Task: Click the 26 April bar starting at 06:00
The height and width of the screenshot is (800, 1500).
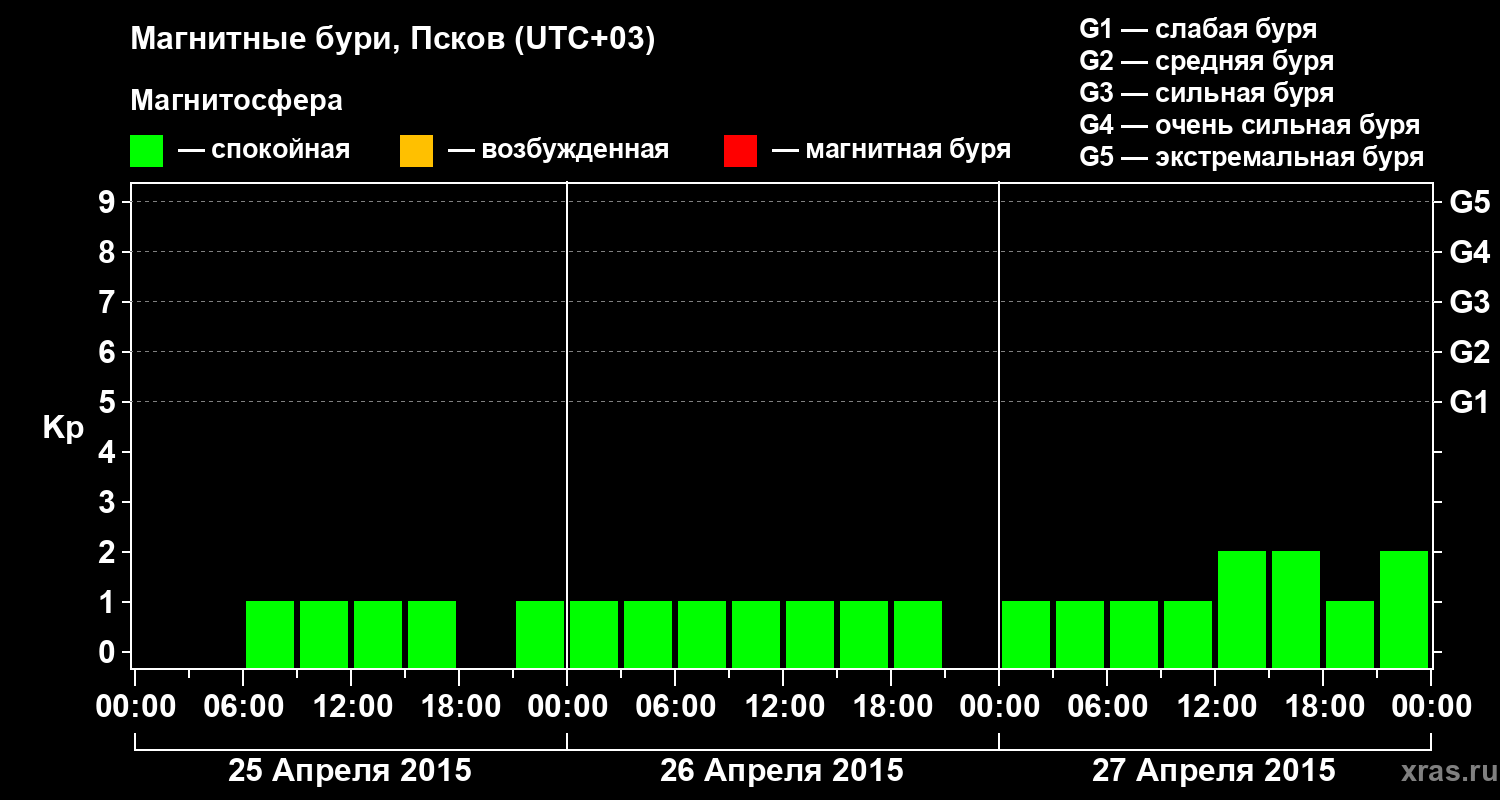Action: (x=702, y=634)
